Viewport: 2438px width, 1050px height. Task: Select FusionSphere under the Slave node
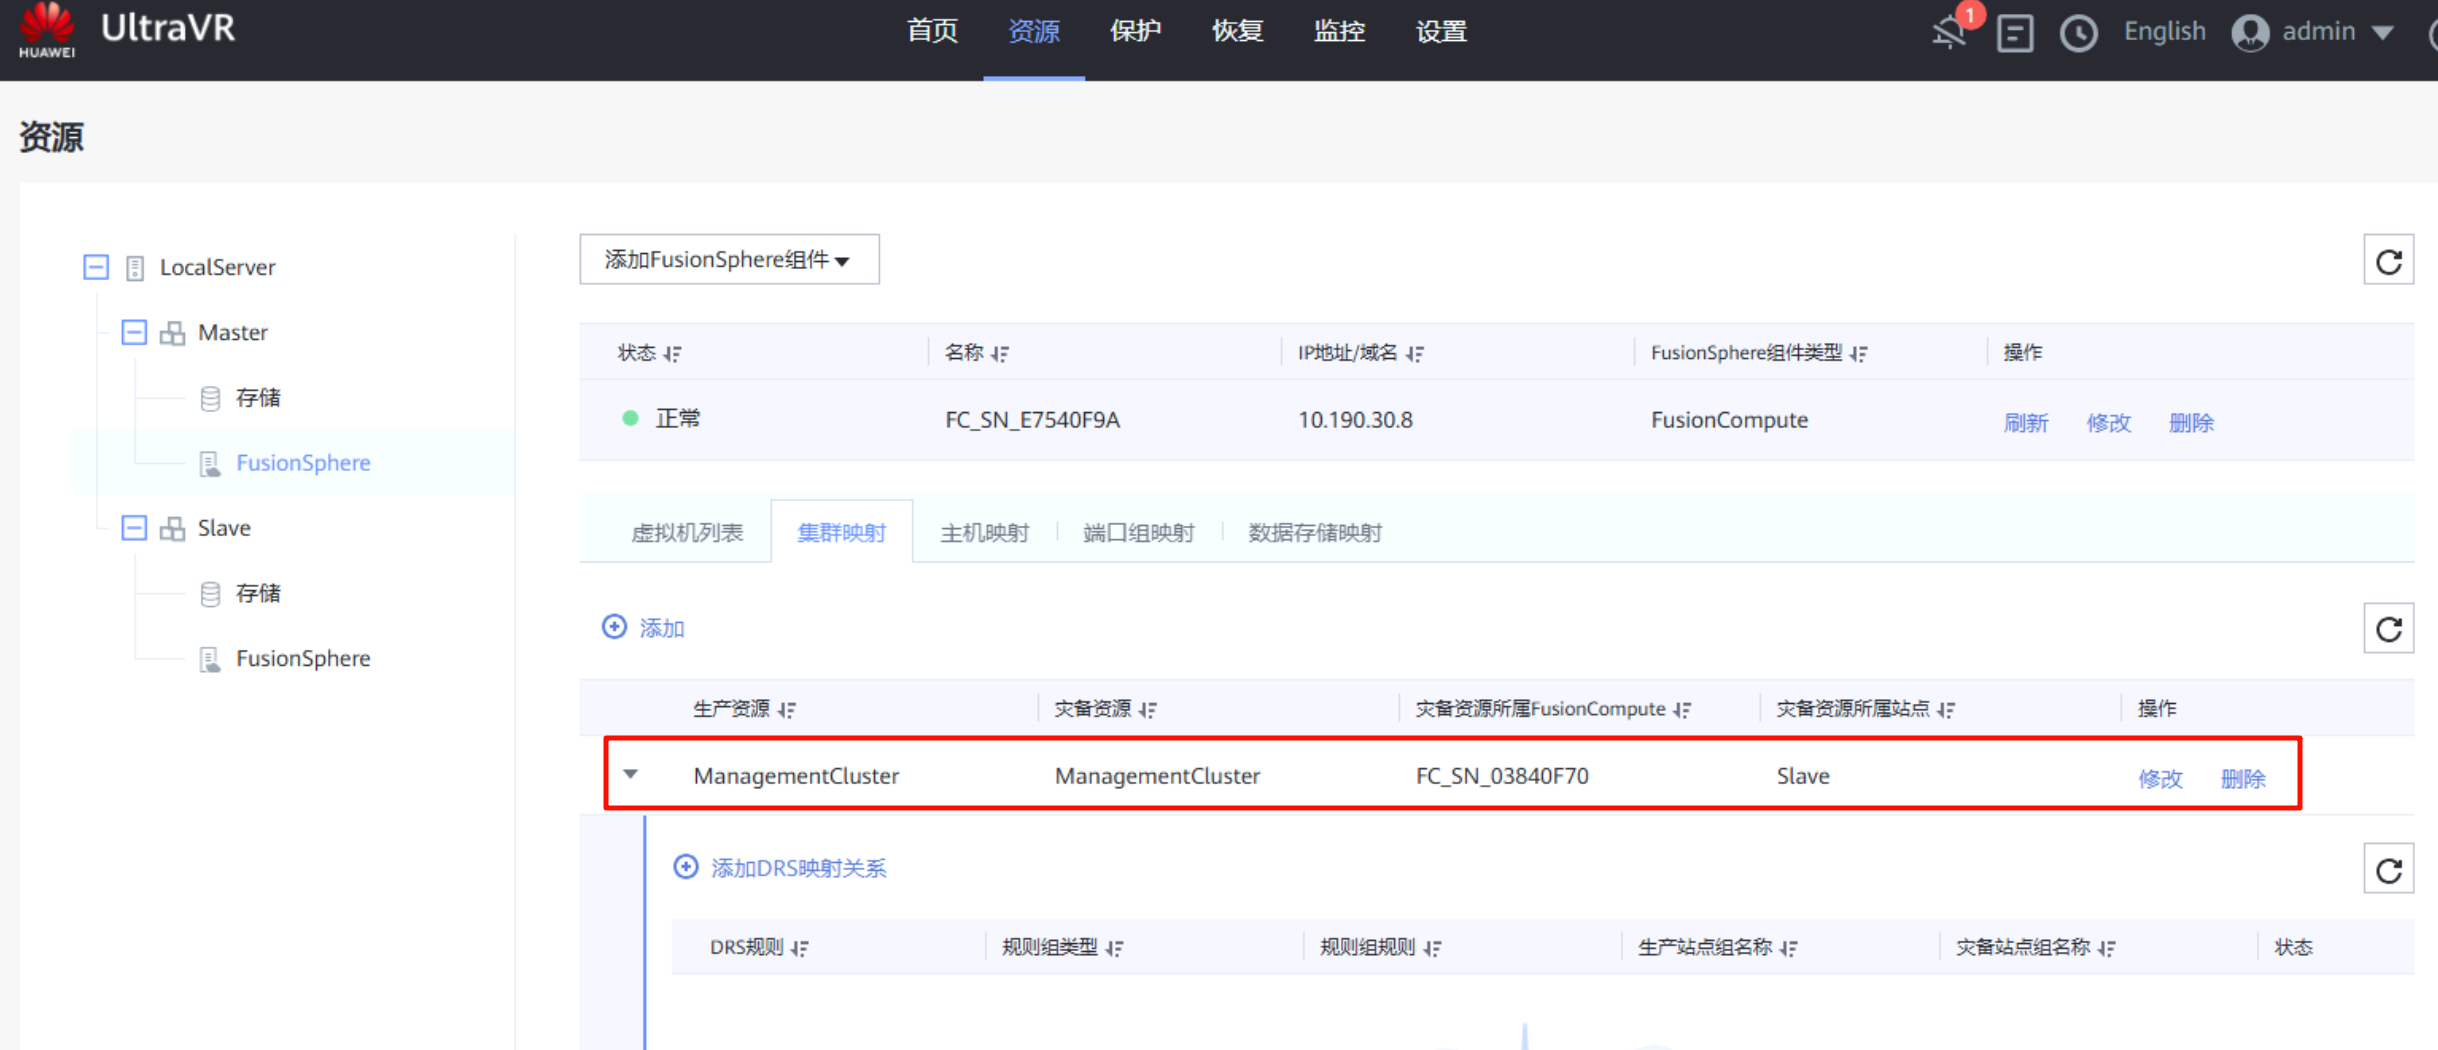(302, 658)
